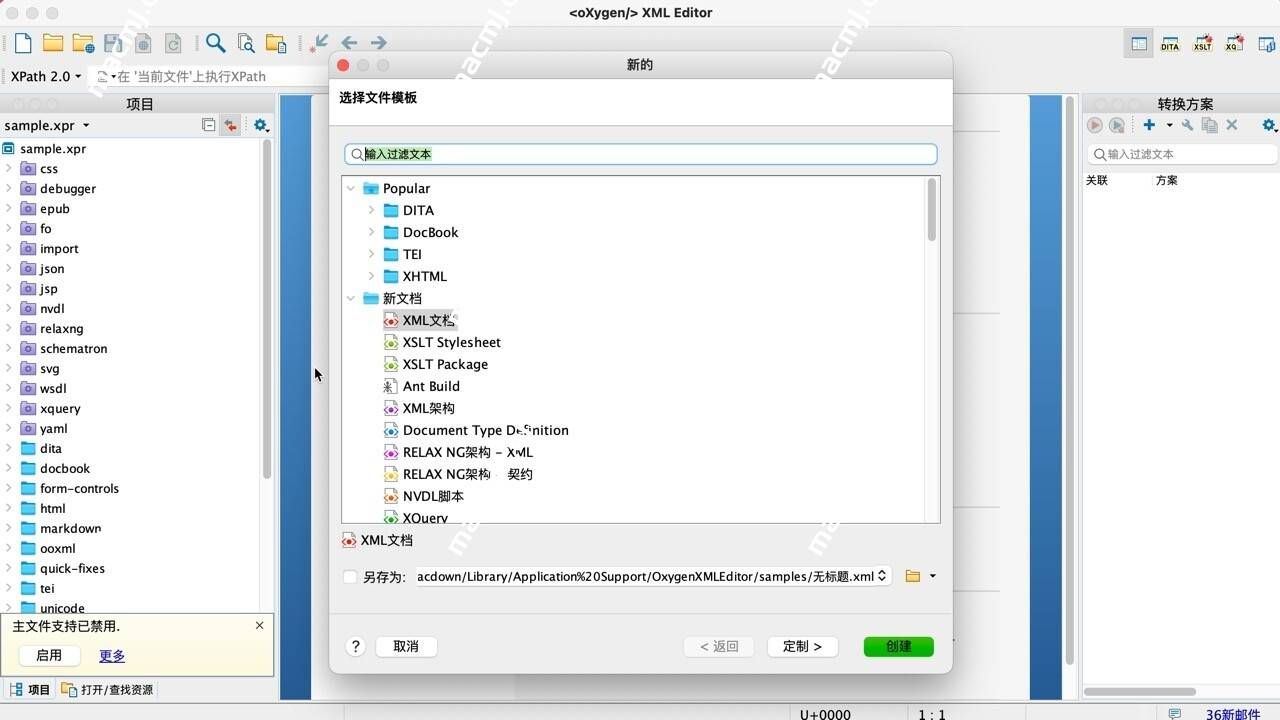Image resolution: width=1280 pixels, height=720 pixels.
Task: Click the help question mark button
Action: (x=355, y=646)
